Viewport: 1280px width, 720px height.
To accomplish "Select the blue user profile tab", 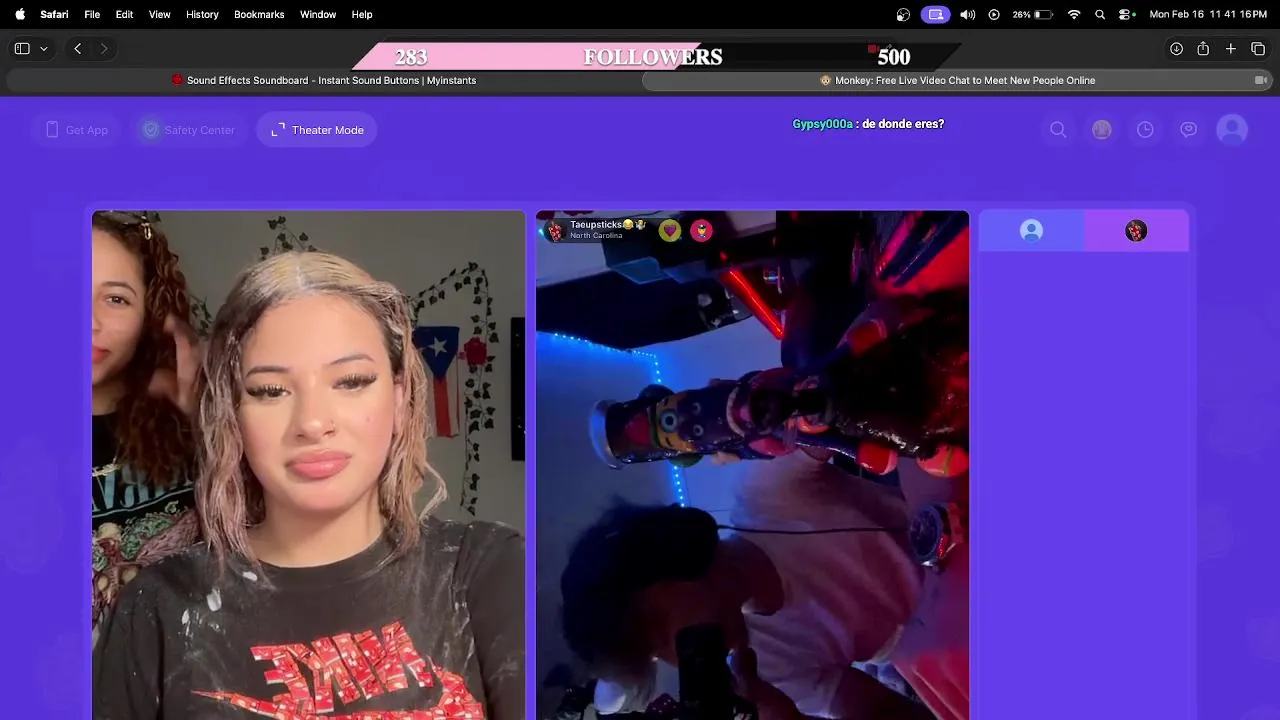I will click(x=1031, y=231).
